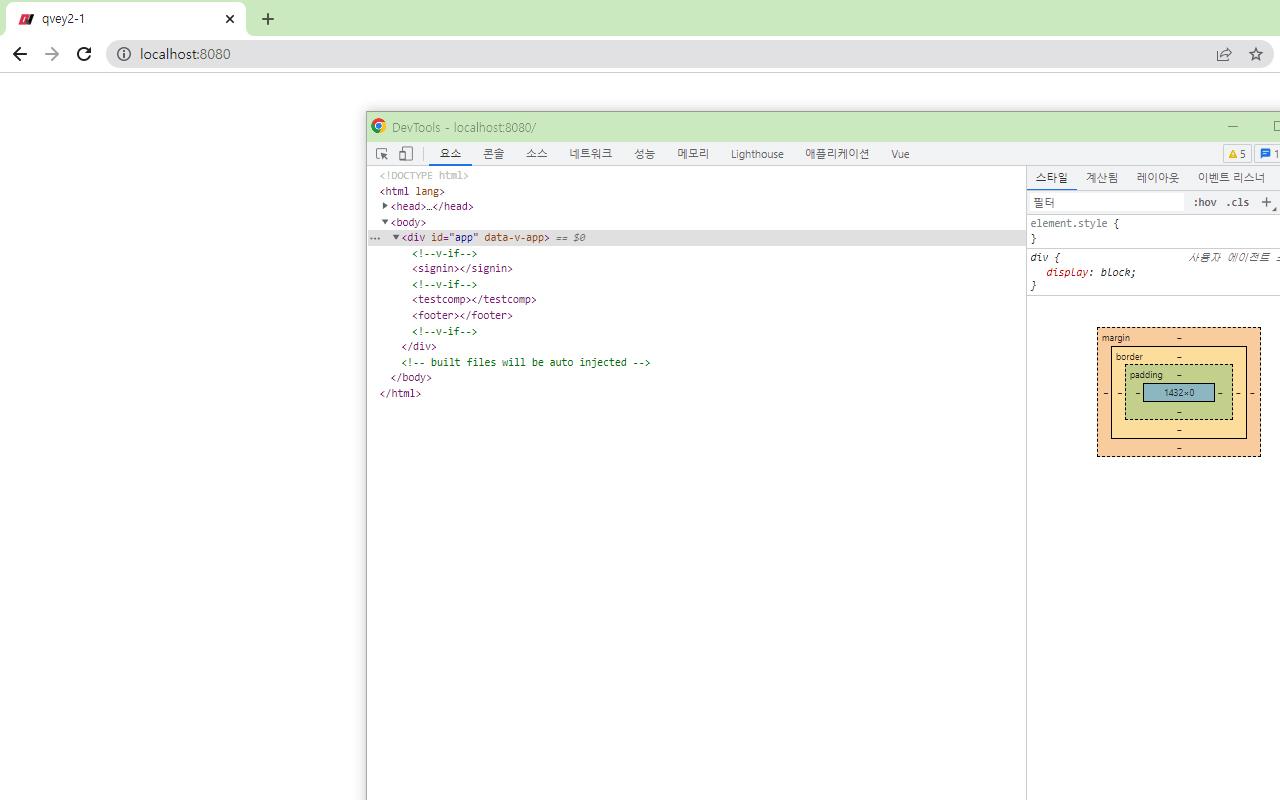1280x800 pixels.
Task: Open site information icon in address bar
Action: 123,54
